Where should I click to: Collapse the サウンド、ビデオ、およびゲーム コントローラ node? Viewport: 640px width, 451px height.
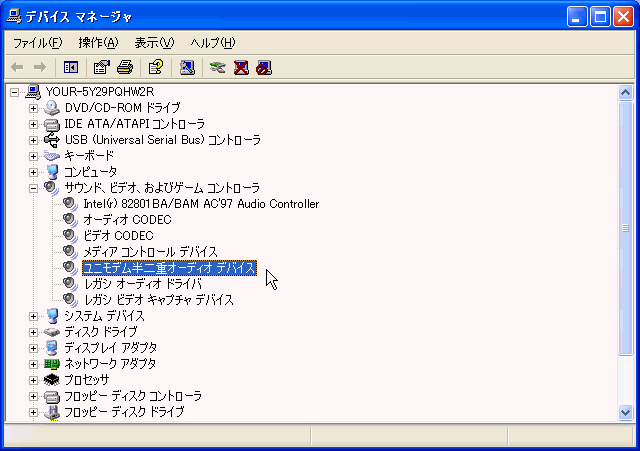(33, 188)
